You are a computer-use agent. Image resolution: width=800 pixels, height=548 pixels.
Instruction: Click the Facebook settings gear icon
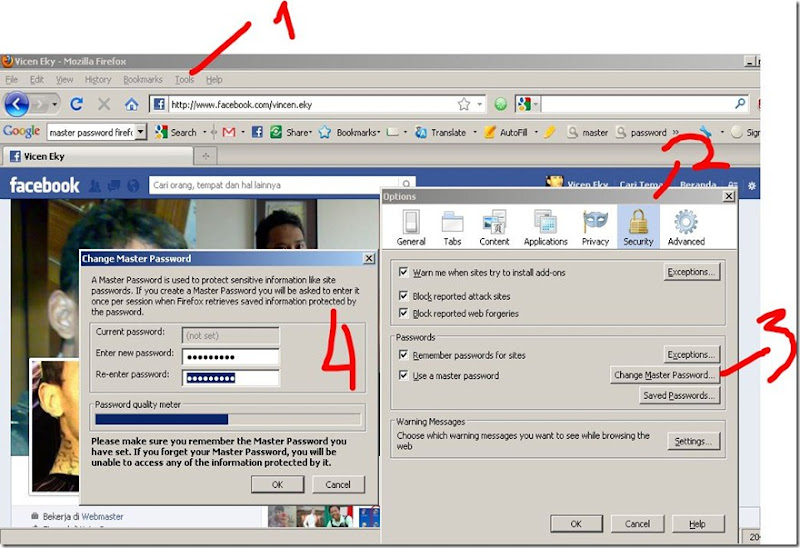point(752,186)
